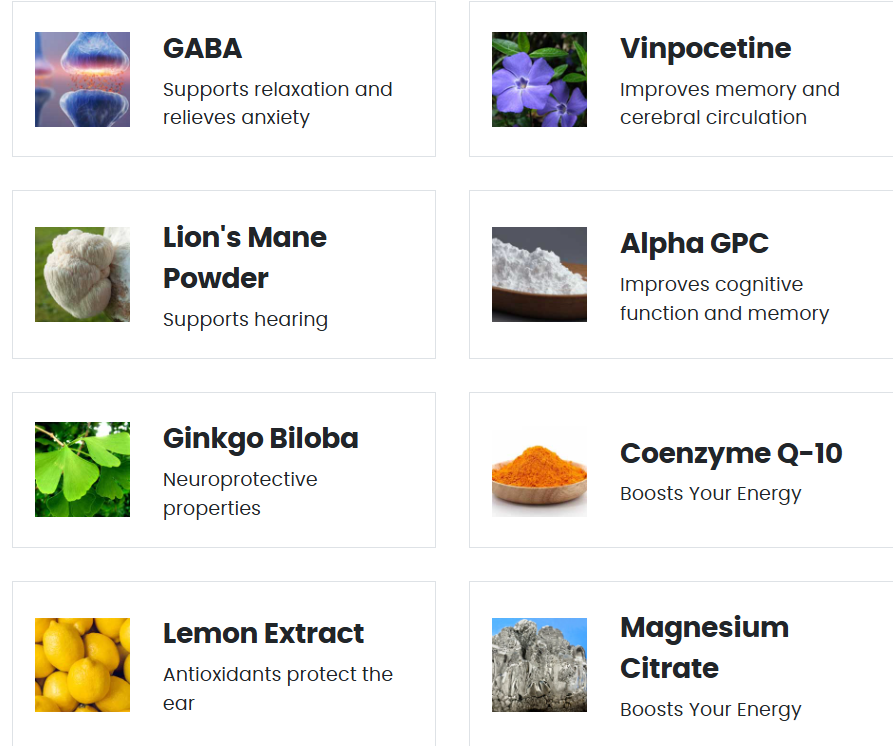Click the "Neuroprotective properties" description
Screen dimensions: 893x746
click(x=240, y=493)
